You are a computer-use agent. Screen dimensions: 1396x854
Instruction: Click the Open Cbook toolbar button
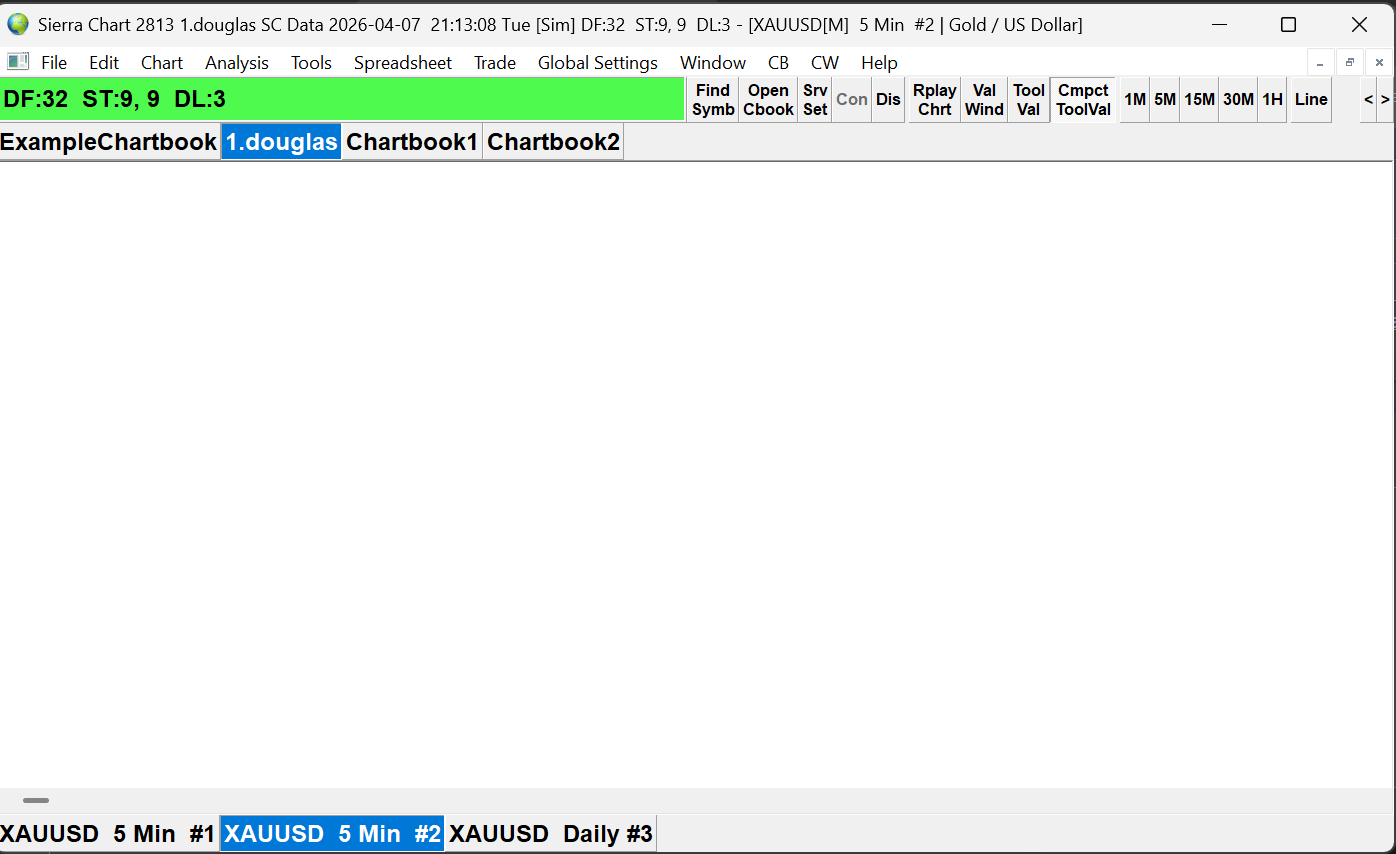(x=768, y=100)
